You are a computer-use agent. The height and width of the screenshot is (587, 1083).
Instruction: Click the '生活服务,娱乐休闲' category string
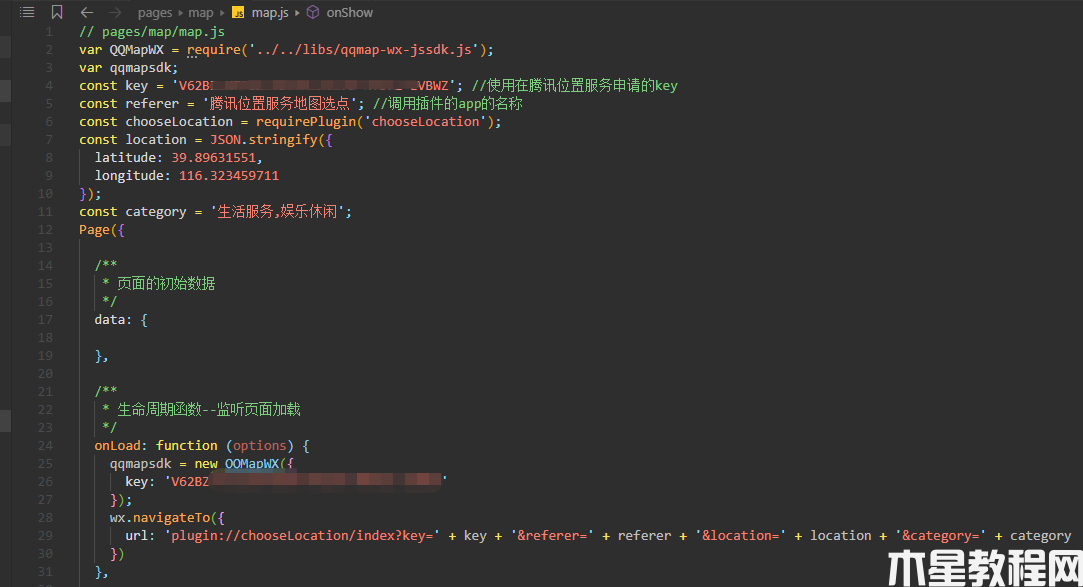[277, 211]
